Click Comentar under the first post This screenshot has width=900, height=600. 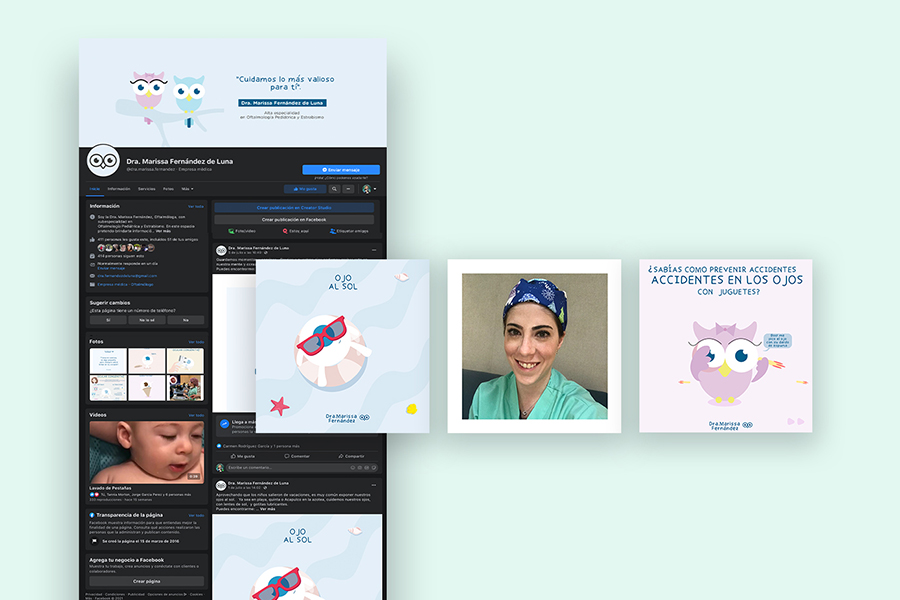click(297, 455)
